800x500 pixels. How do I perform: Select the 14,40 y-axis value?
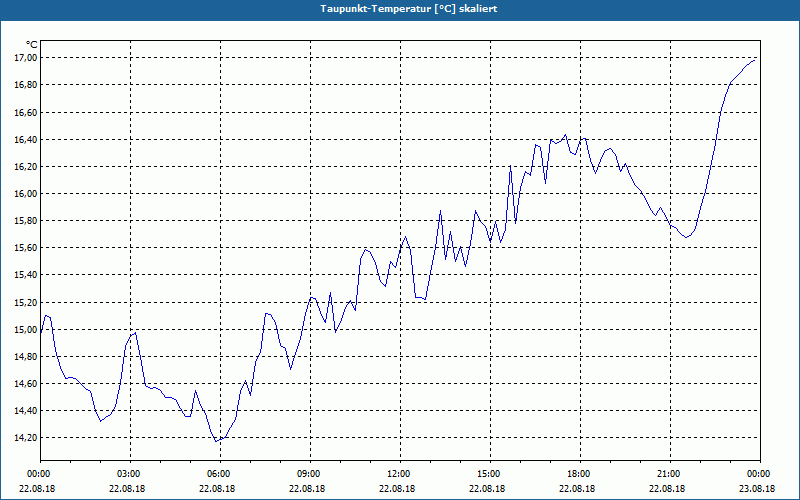[x=26, y=411]
